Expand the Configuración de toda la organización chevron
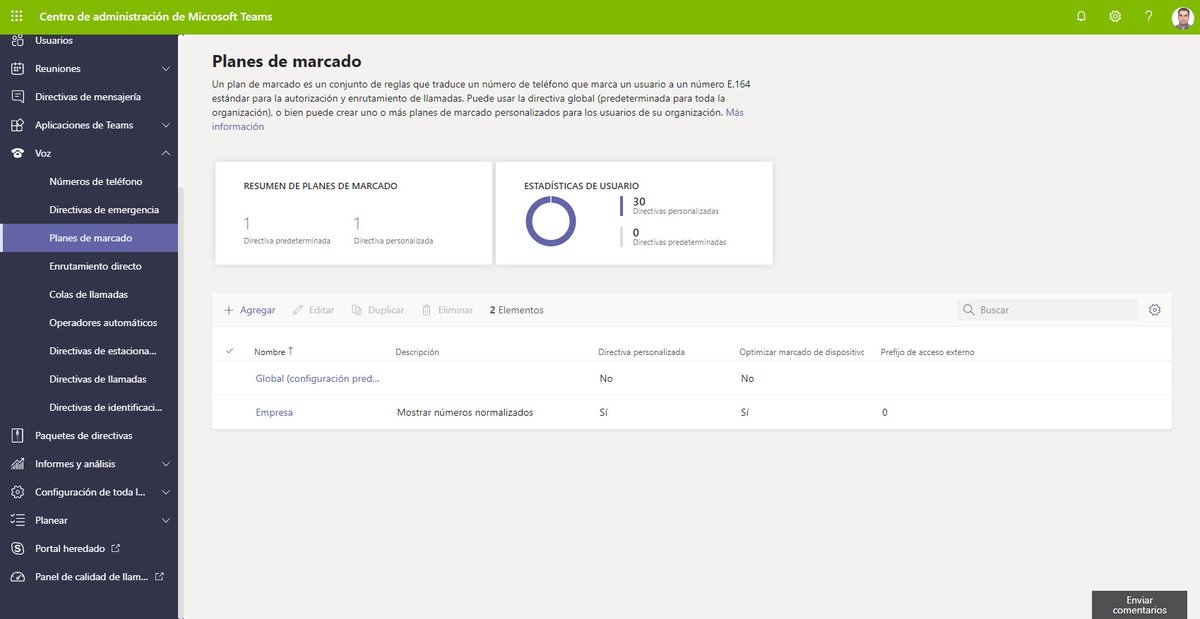The width and height of the screenshot is (1200, 619). [x=166, y=492]
